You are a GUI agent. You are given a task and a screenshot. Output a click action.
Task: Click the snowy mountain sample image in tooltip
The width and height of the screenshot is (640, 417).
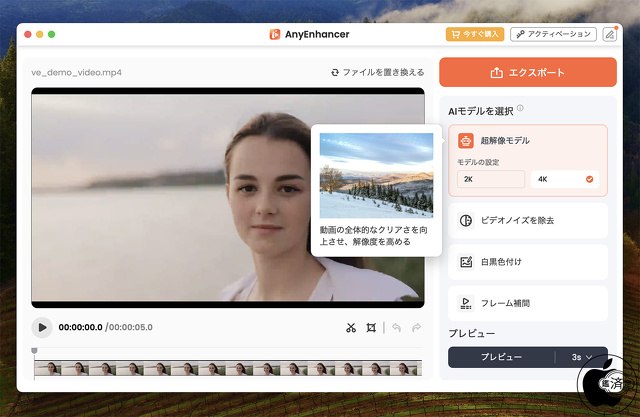(376, 175)
